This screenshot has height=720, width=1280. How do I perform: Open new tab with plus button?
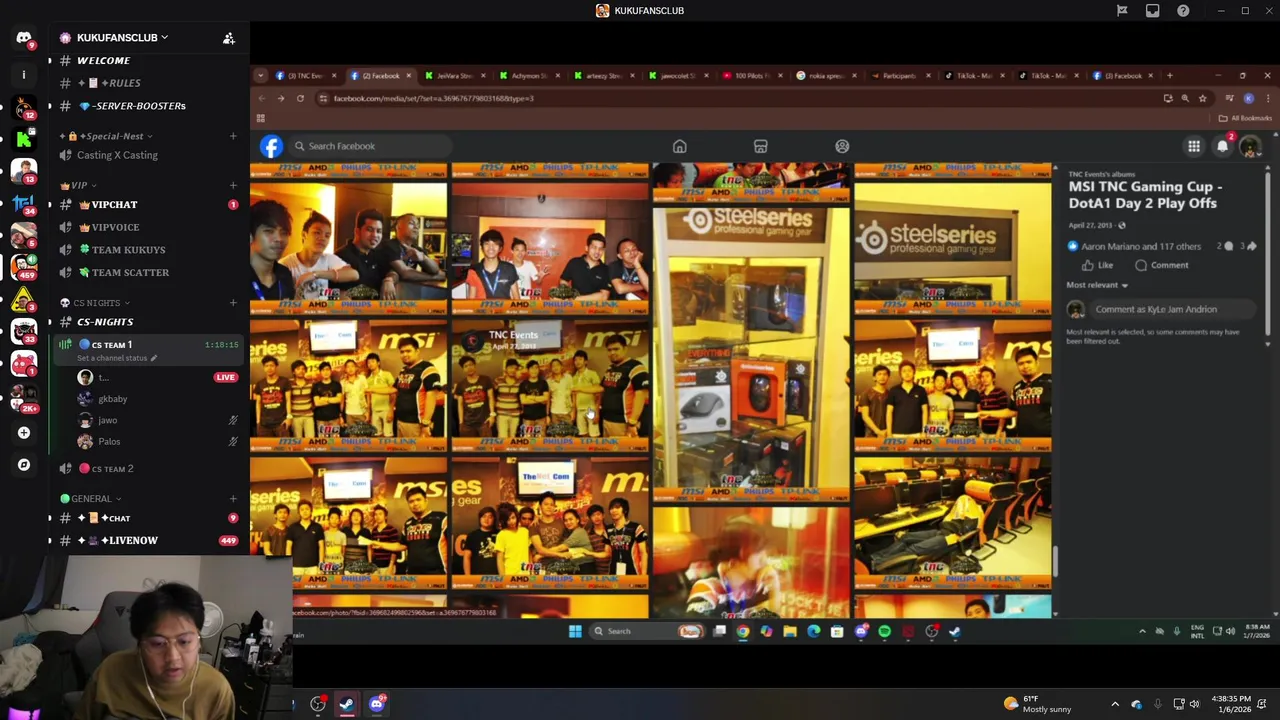pyautogui.click(x=1169, y=75)
